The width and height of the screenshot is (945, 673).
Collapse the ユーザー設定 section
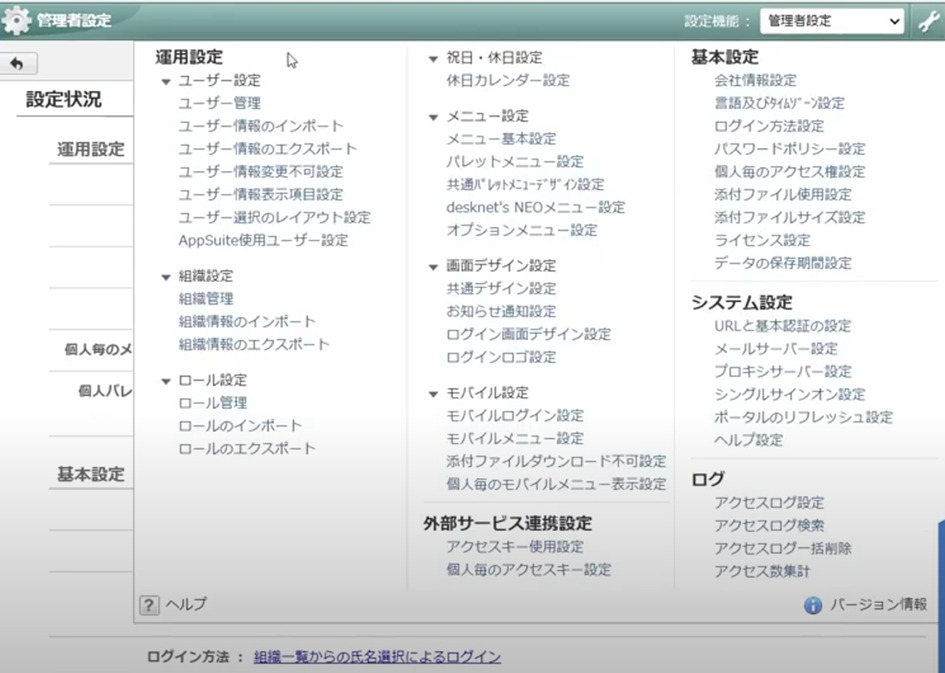click(166, 81)
